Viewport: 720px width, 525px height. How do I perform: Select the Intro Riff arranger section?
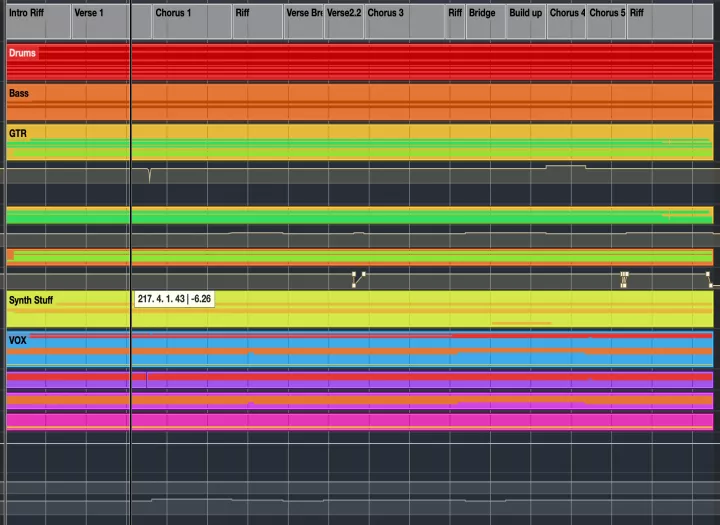[39, 22]
